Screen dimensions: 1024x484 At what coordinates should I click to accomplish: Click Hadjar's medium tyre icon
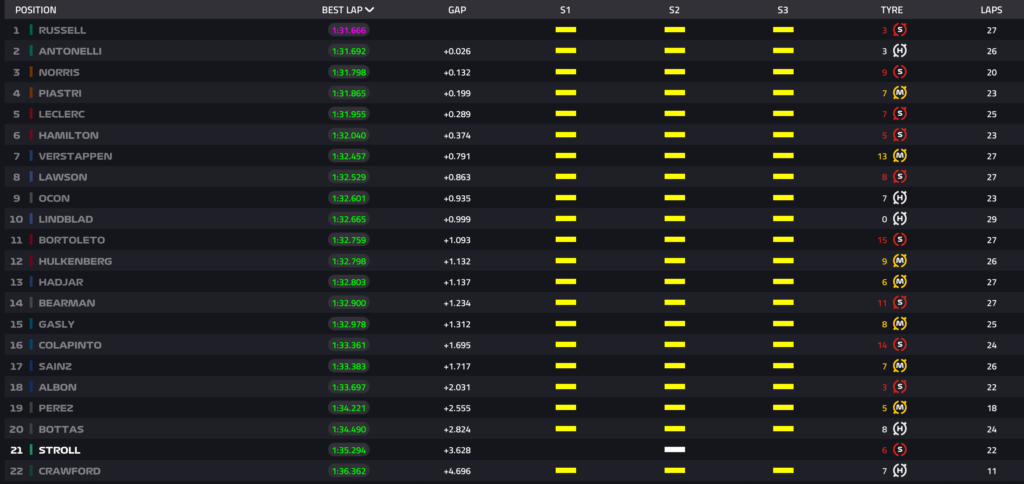(900, 282)
